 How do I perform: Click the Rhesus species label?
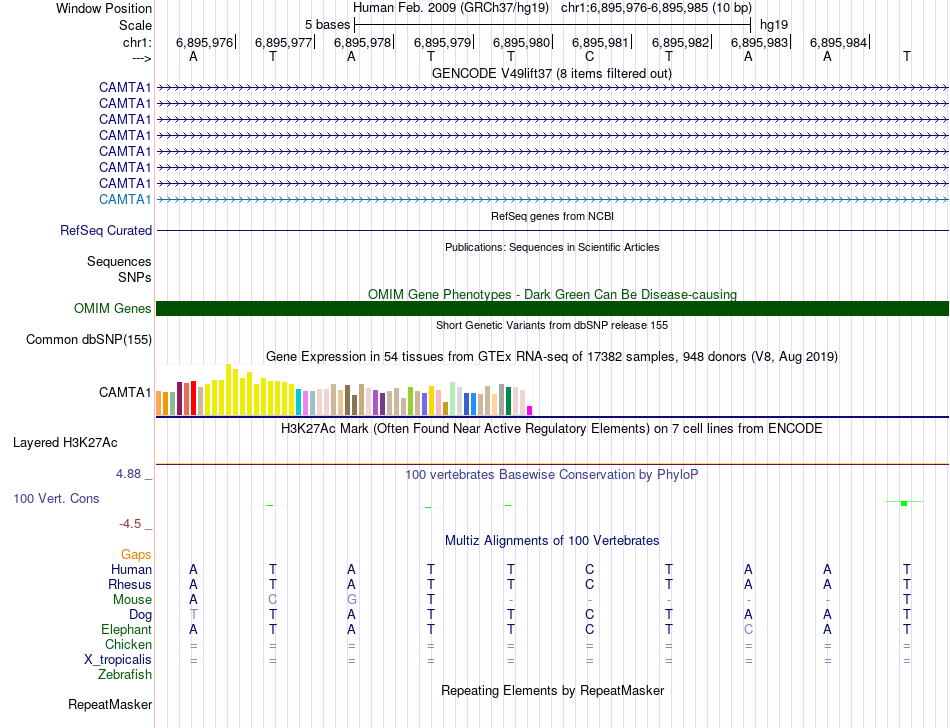130,584
